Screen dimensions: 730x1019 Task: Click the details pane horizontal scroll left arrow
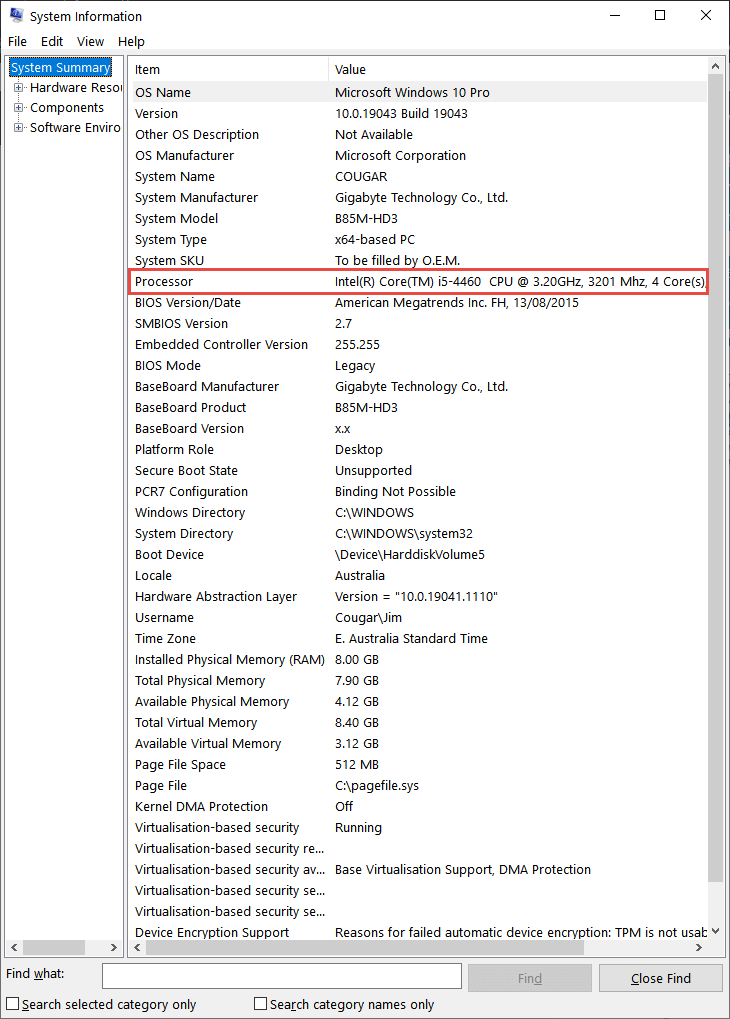point(137,948)
